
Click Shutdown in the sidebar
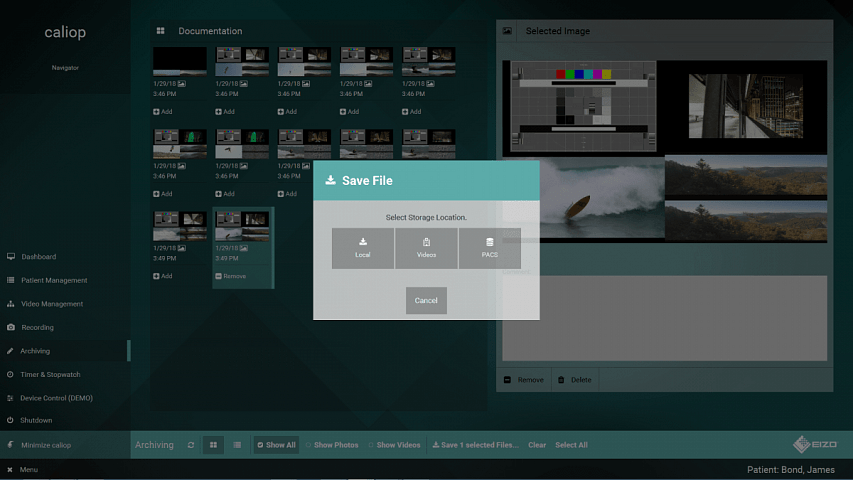[x=36, y=420]
